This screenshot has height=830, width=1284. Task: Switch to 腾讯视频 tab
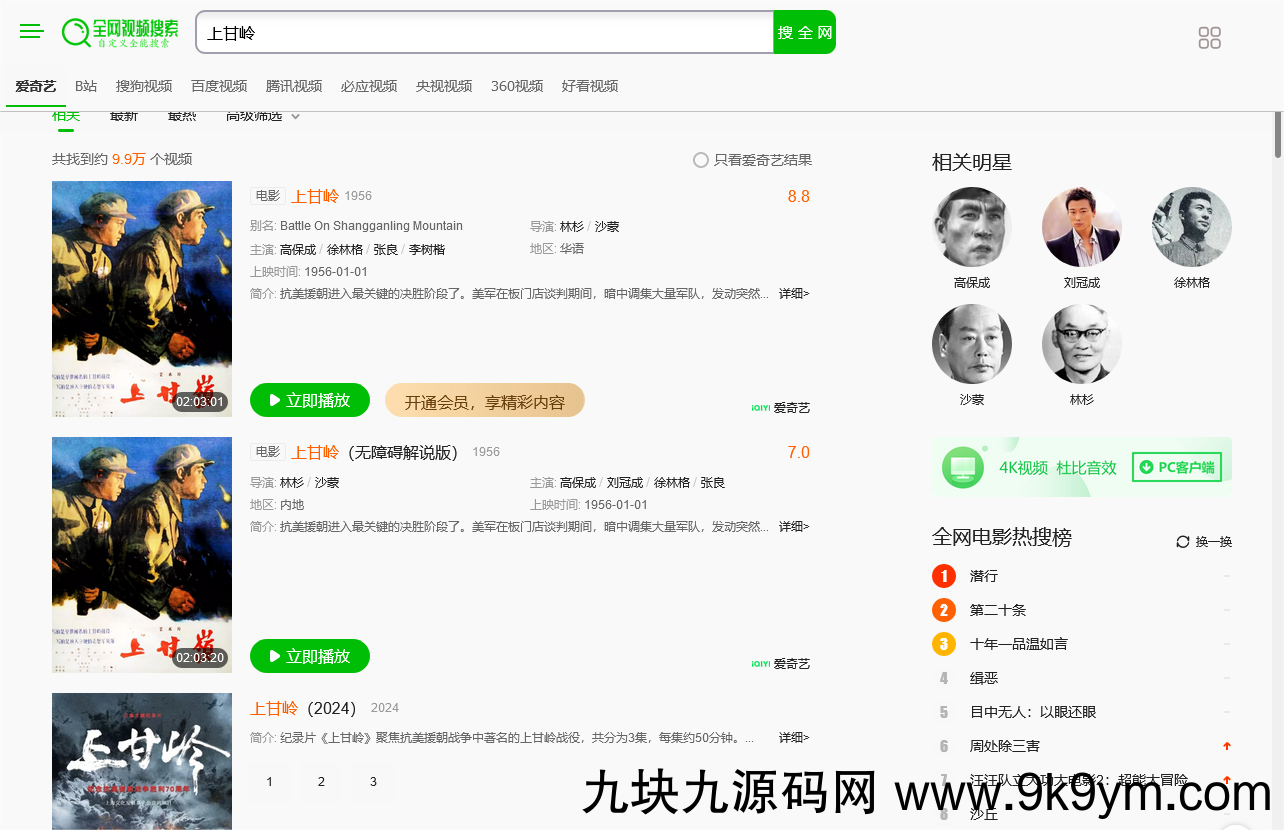(294, 86)
